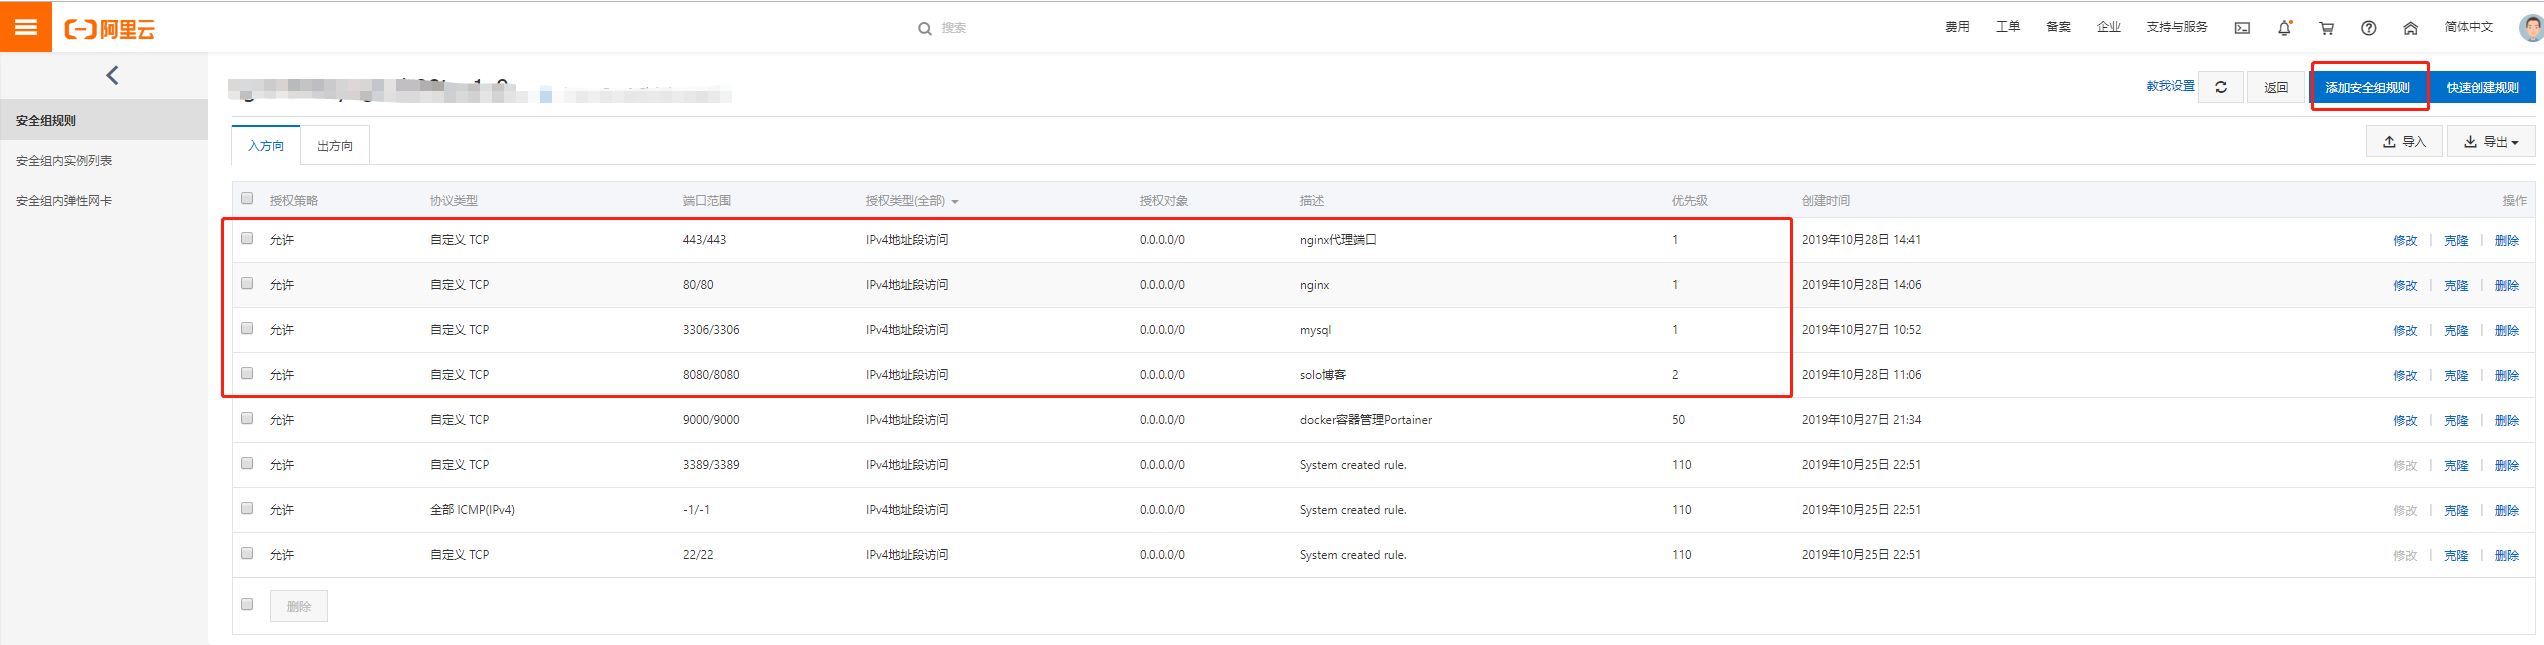The image size is (2544, 645).
Task: Toggle the select-all checkbox in header
Action: click(x=247, y=198)
